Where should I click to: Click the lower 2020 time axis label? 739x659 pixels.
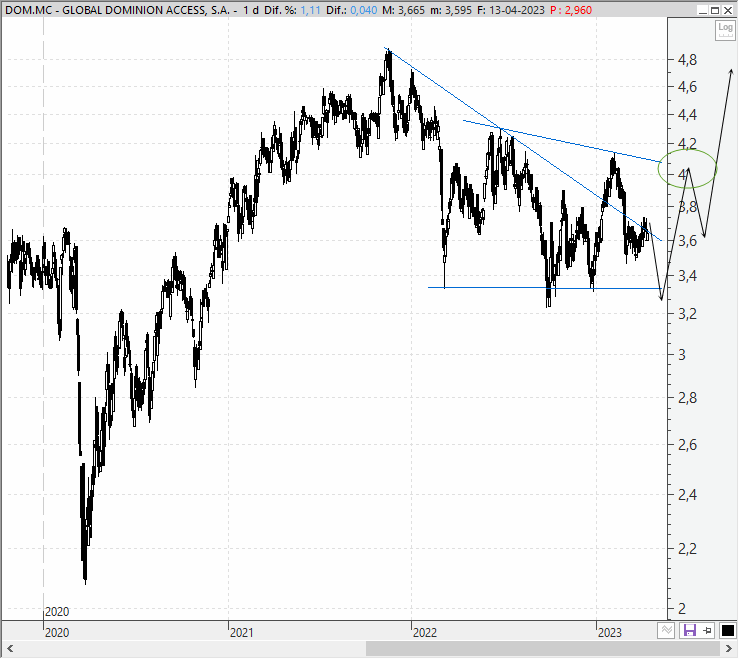click(x=57, y=633)
